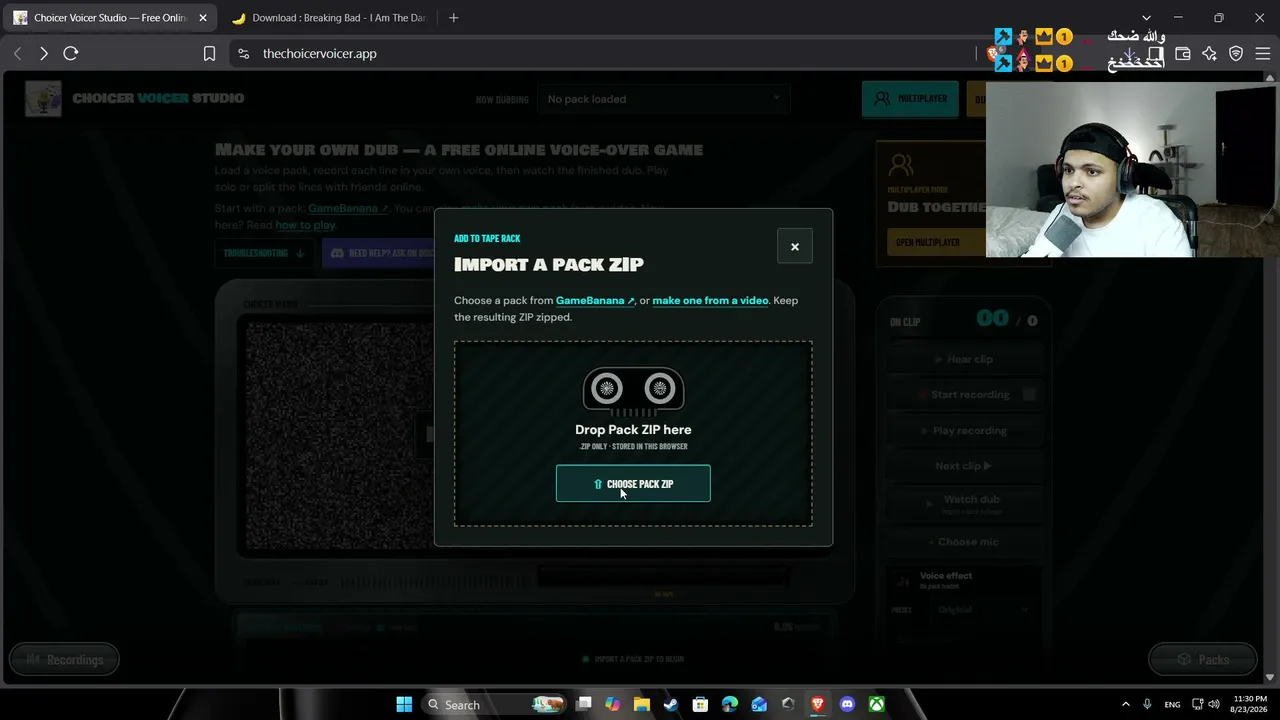Open the Recordings panel
This screenshot has height=720, width=1280.
pos(64,660)
